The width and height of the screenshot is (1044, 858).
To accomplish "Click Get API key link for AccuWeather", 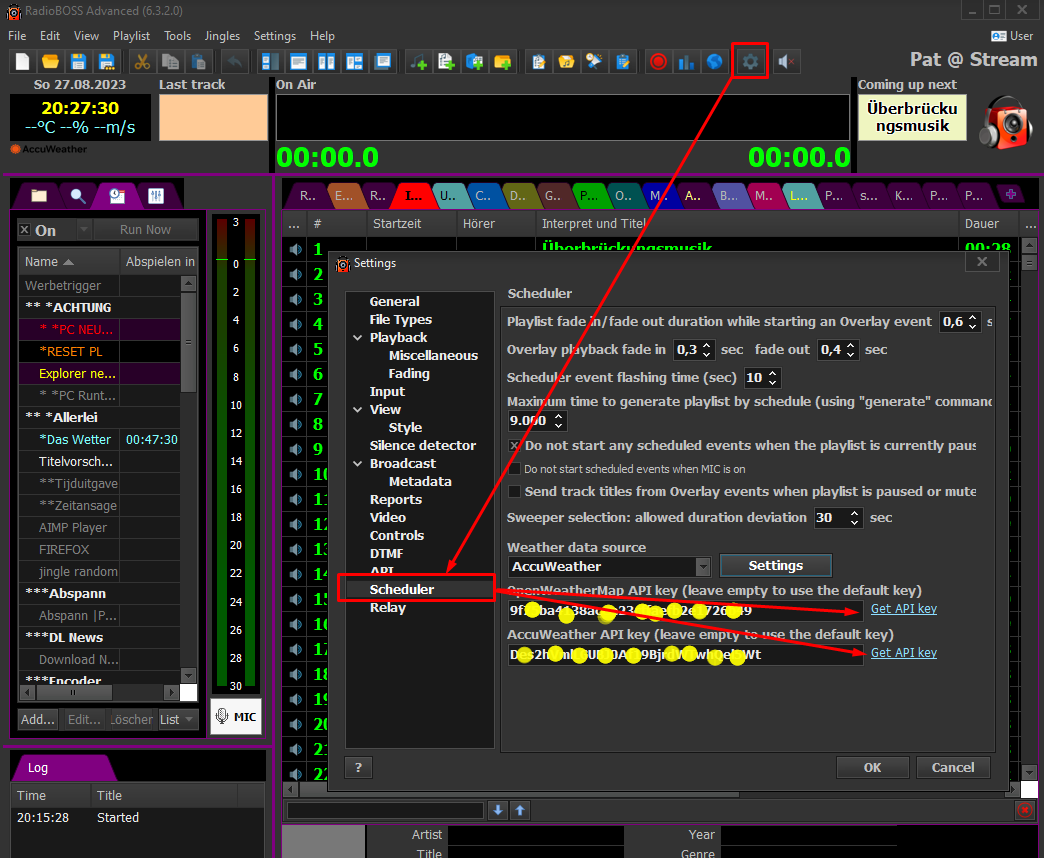I will 903,653.
